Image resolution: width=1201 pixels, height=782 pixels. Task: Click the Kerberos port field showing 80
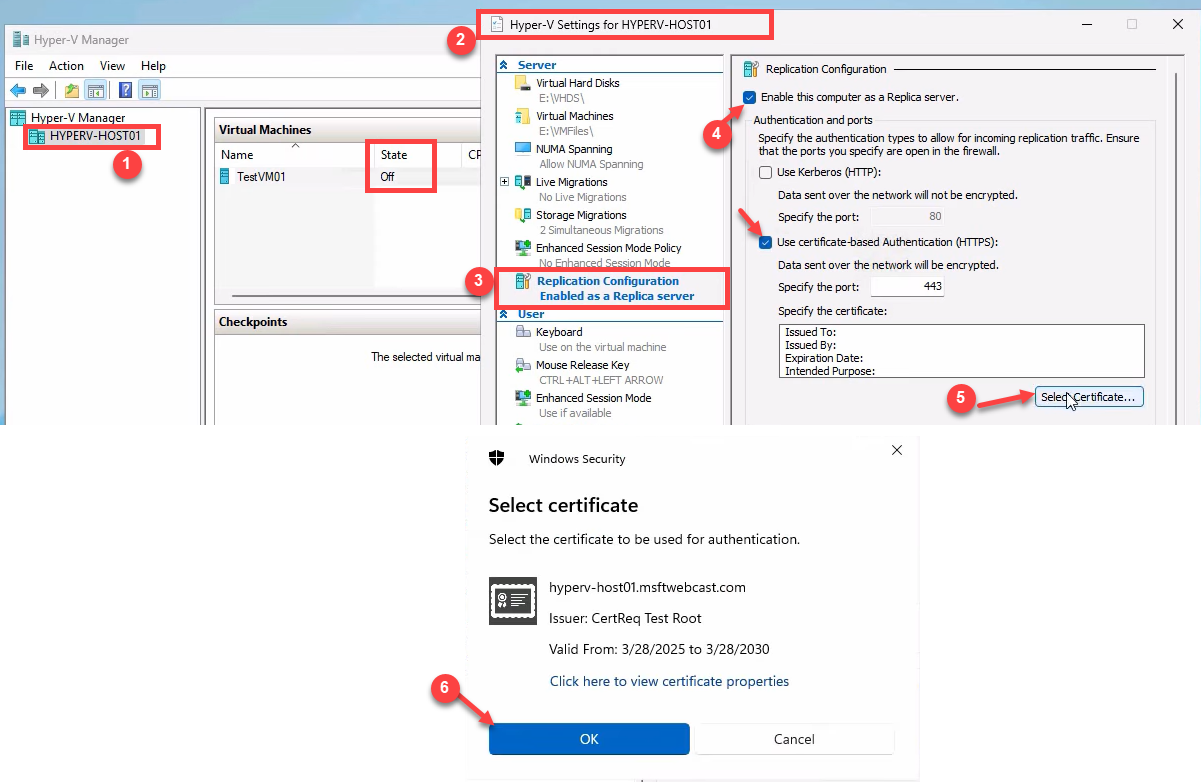(907, 216)
